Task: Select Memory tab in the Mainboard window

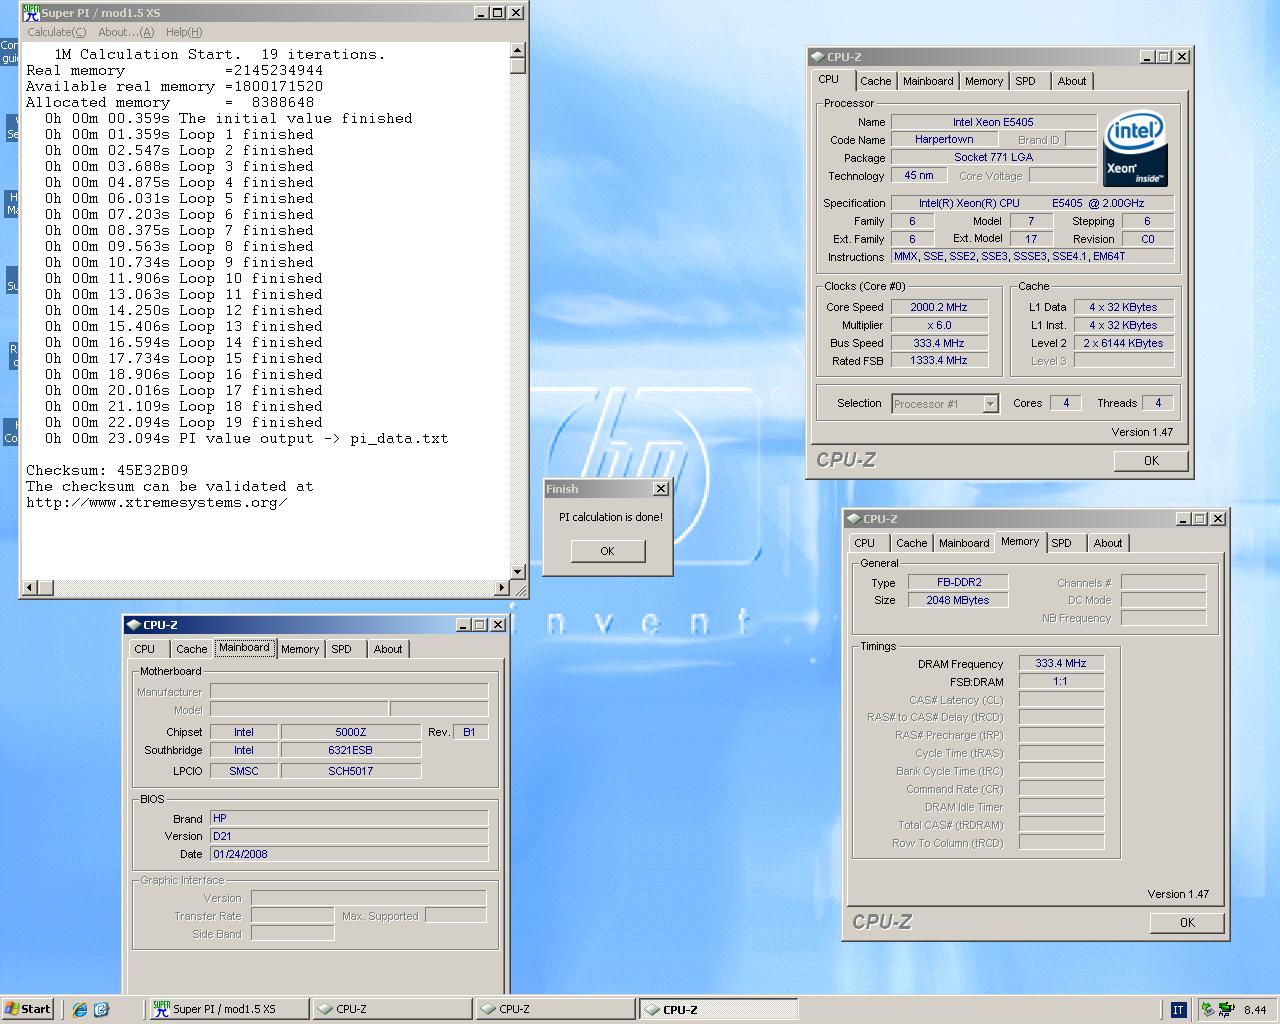Action: pyautogui.click(x=300, y=649)
